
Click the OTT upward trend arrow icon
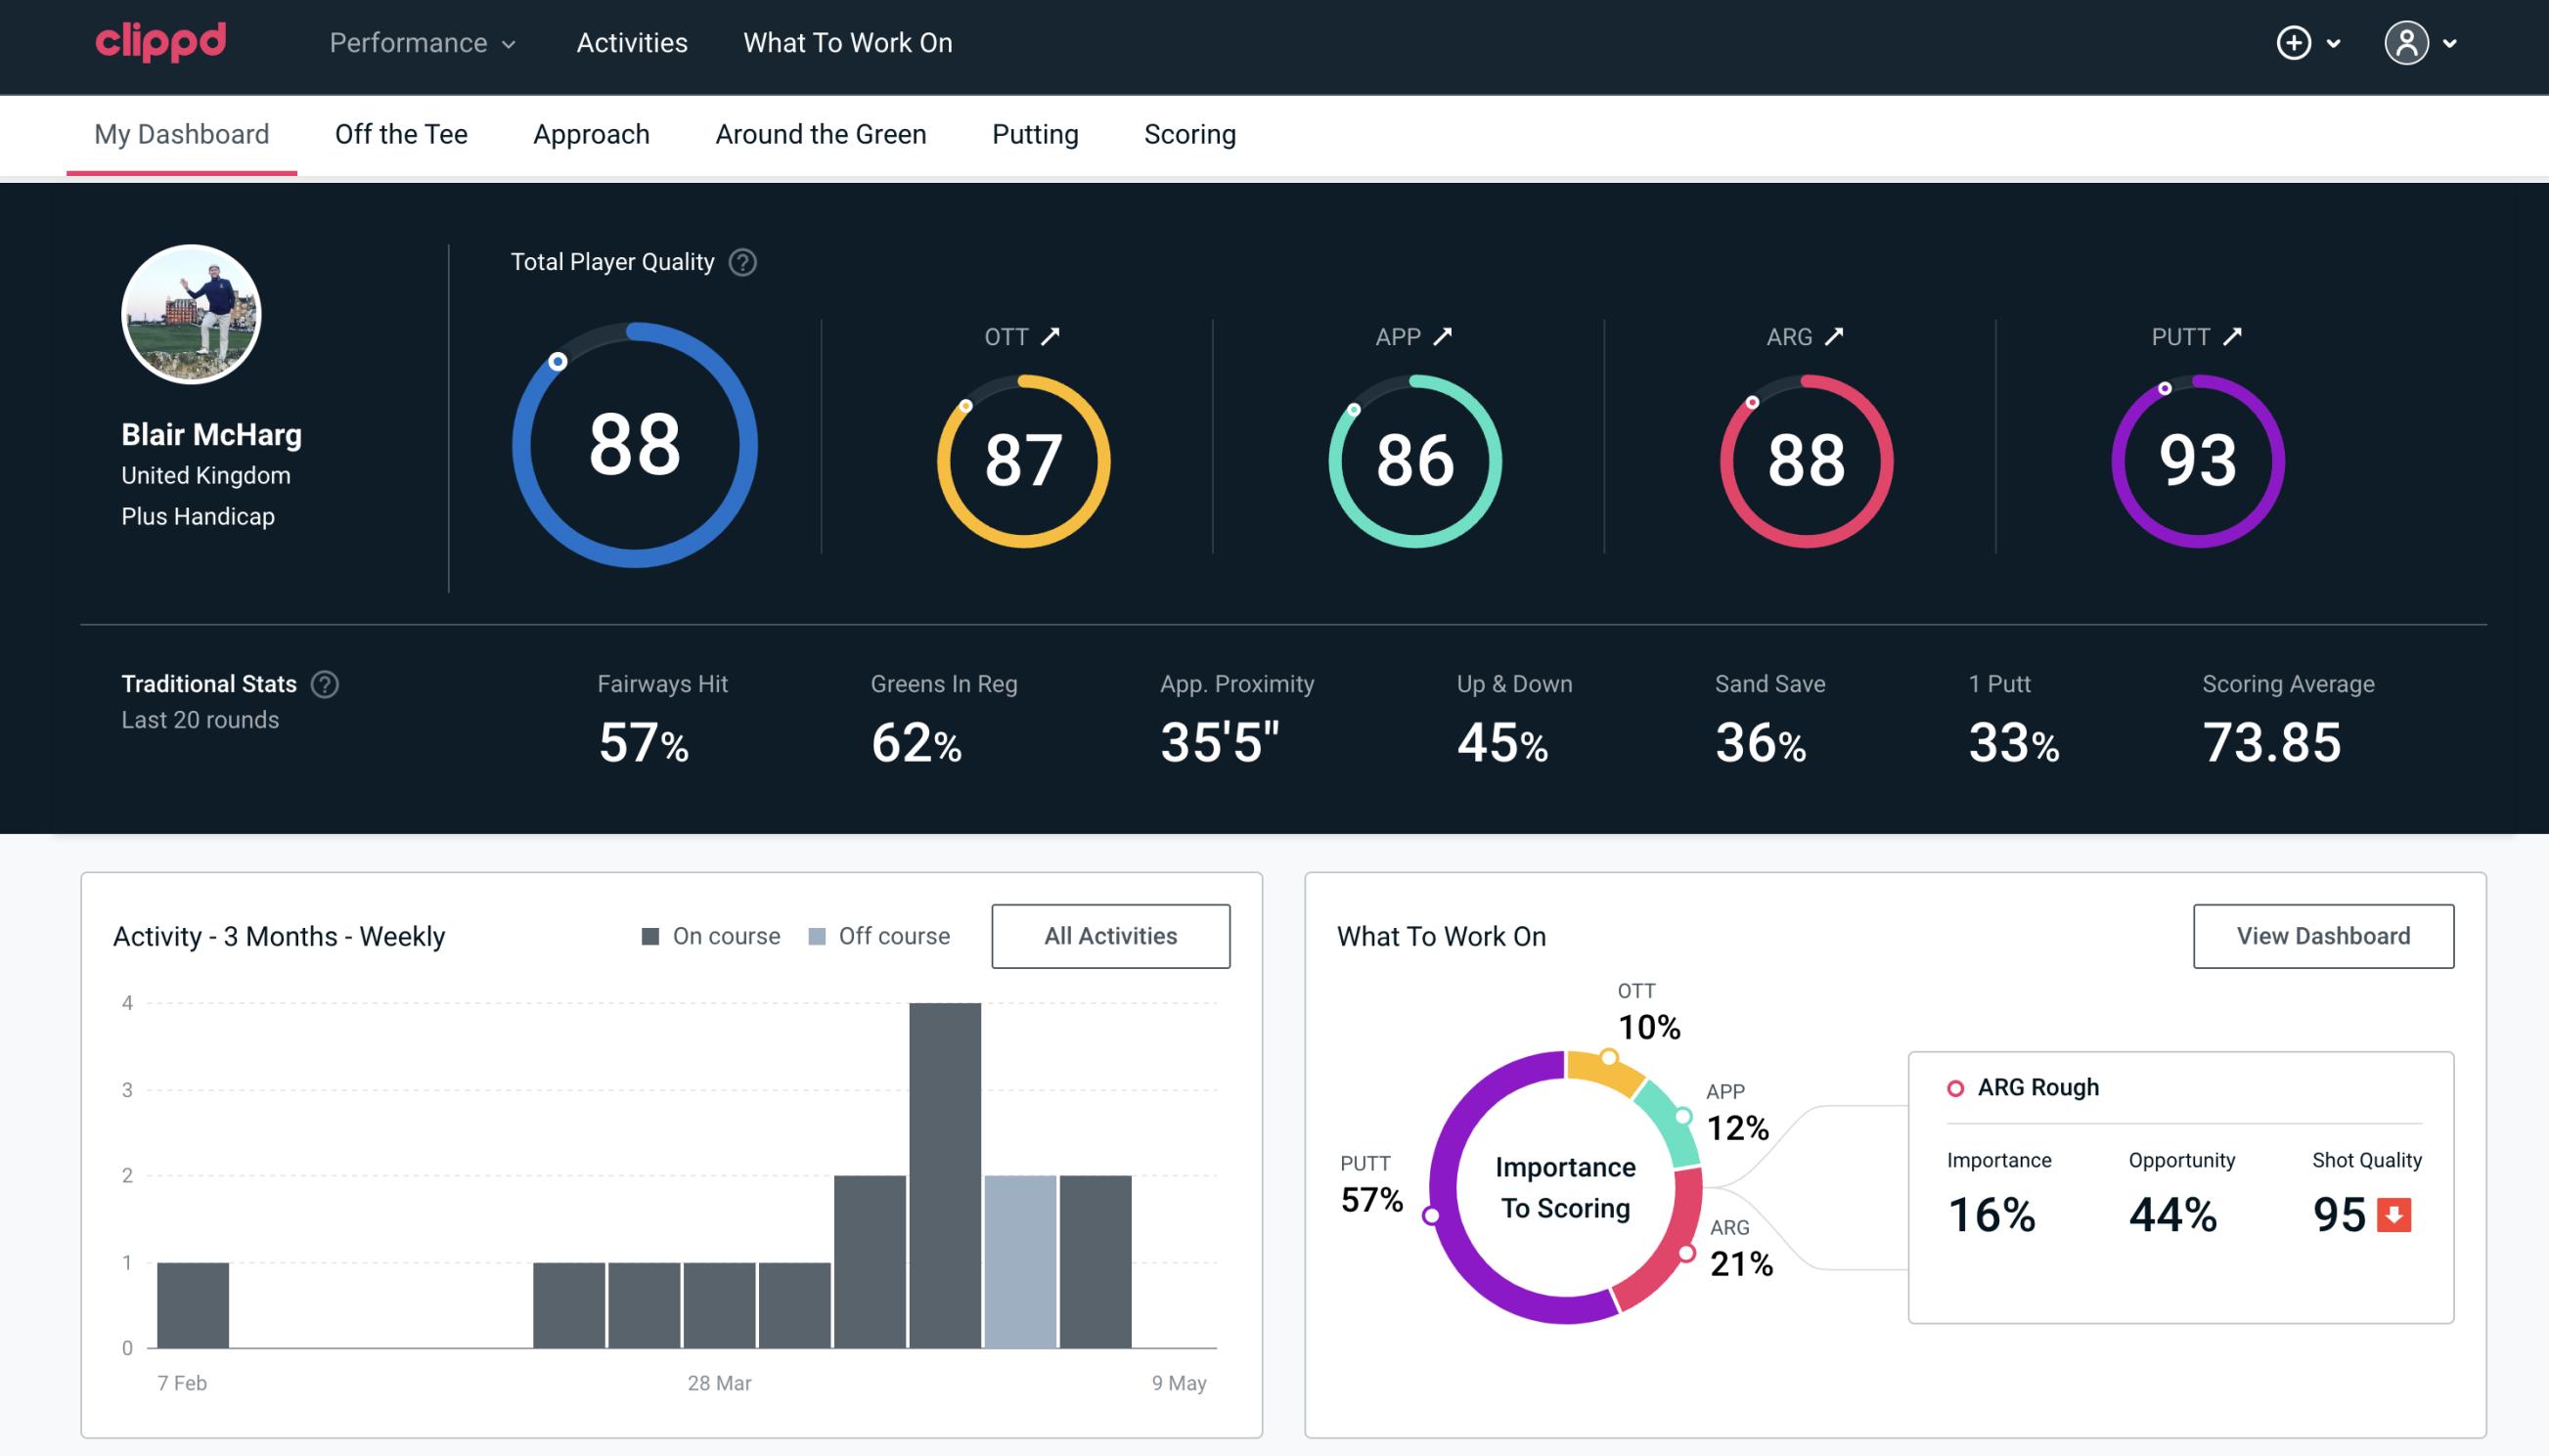(1051, 334)
